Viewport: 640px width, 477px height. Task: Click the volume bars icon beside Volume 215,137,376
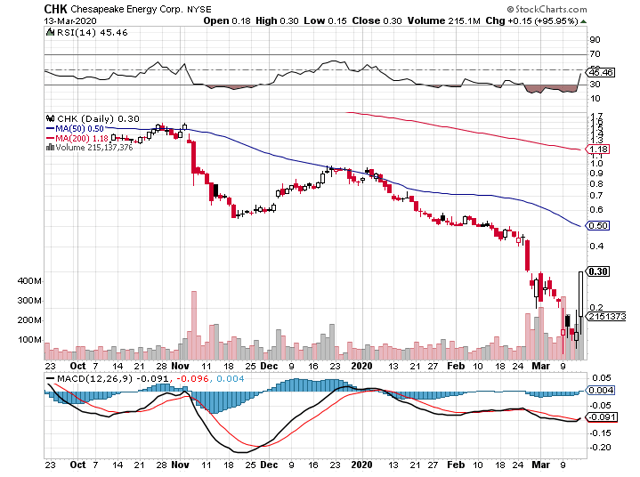tap(50, 147)
